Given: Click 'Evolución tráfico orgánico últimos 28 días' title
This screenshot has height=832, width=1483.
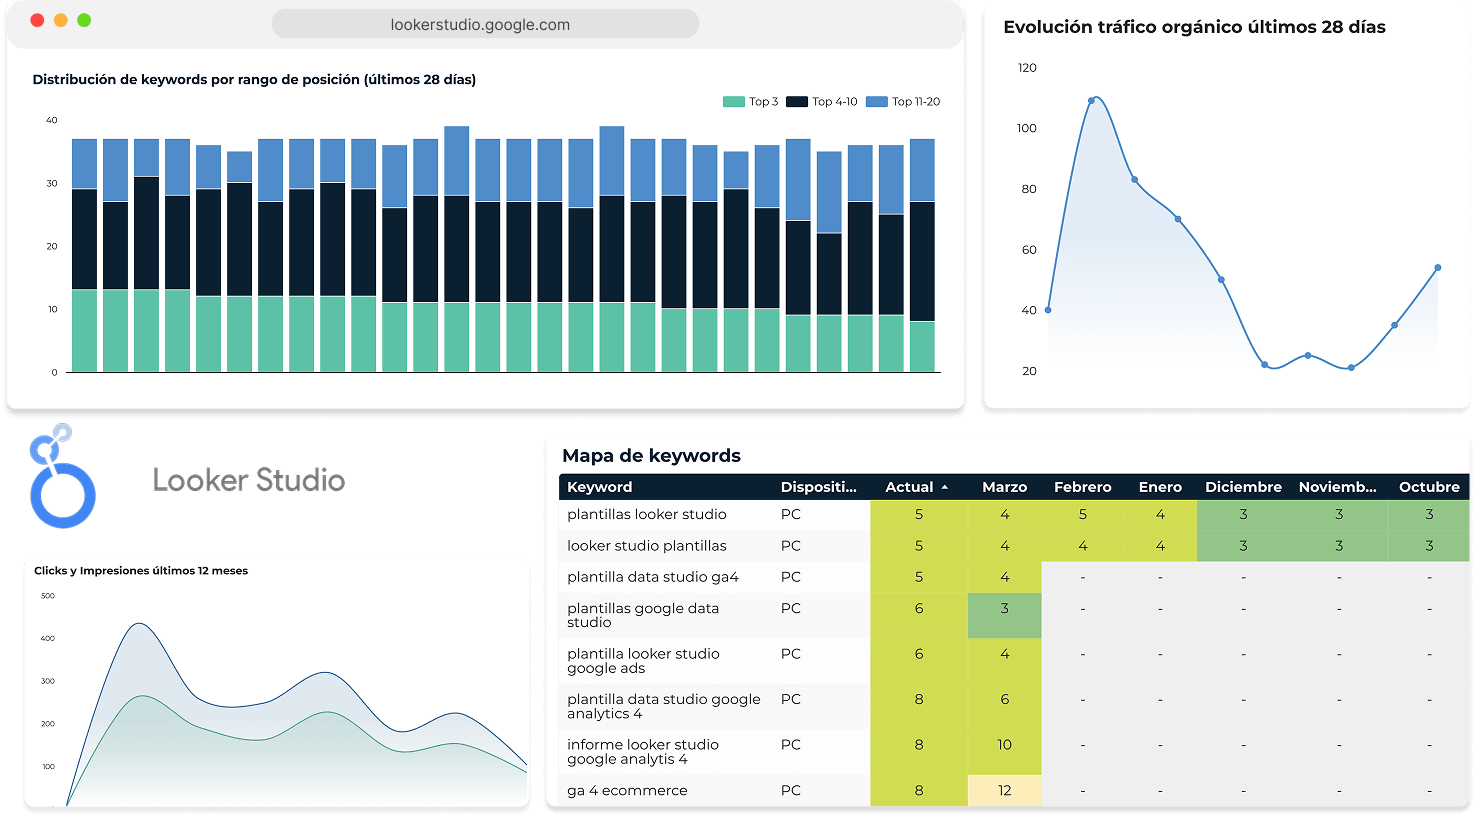Looking at the screenshot, I should [x=1194, y=27].
